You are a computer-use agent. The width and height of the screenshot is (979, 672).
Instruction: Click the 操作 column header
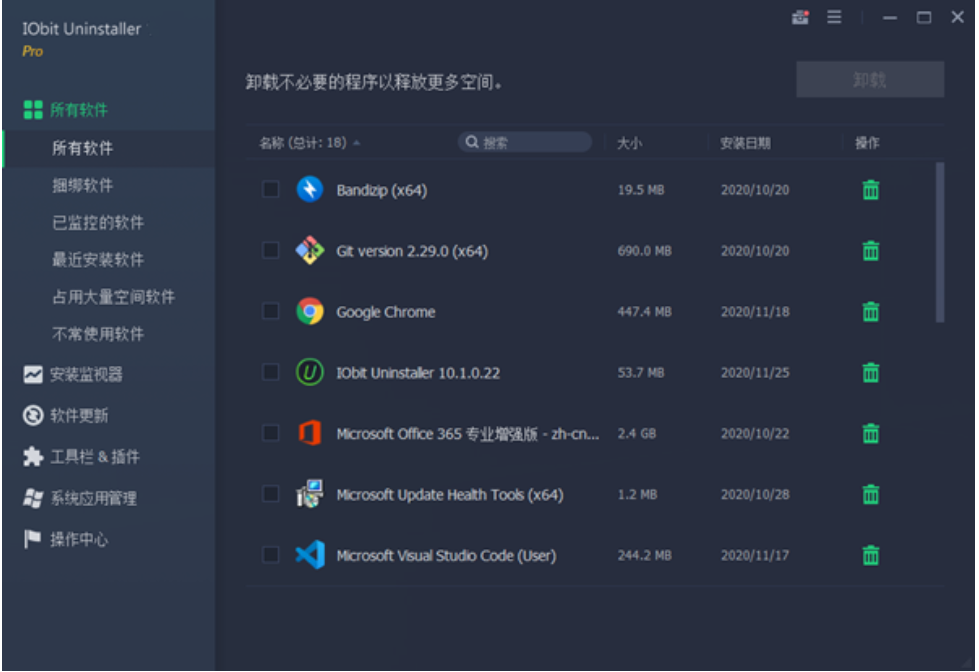pos(867,143)
